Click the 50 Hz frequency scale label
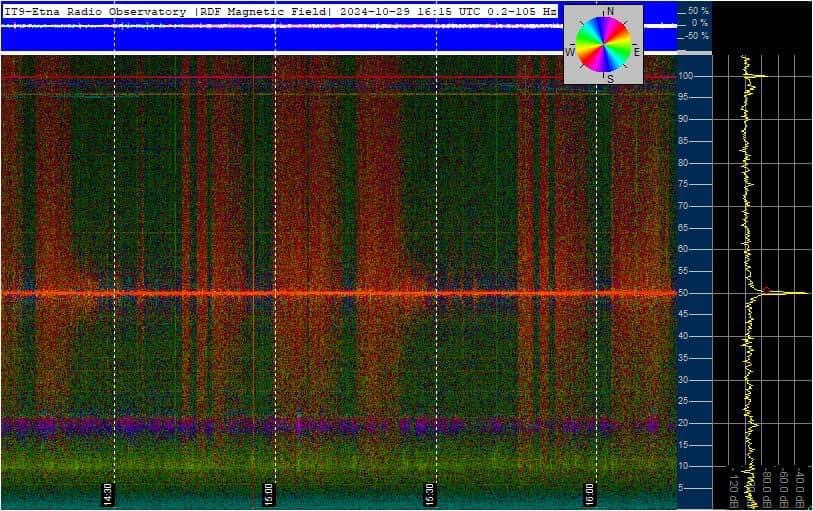The height and width of the screenshot is (511, 813). tap(685, 293)
